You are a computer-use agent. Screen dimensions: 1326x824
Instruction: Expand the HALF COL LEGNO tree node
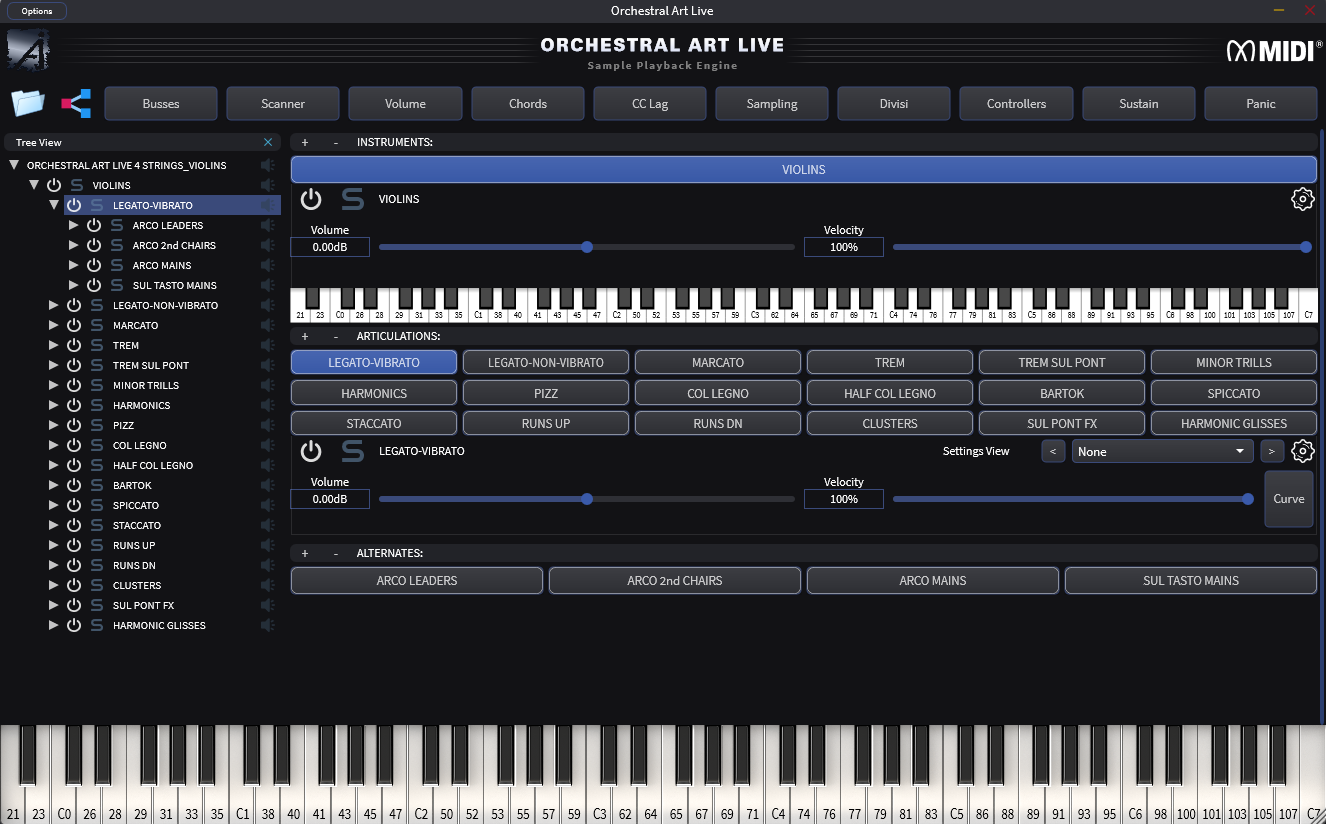tap(54, 465)
